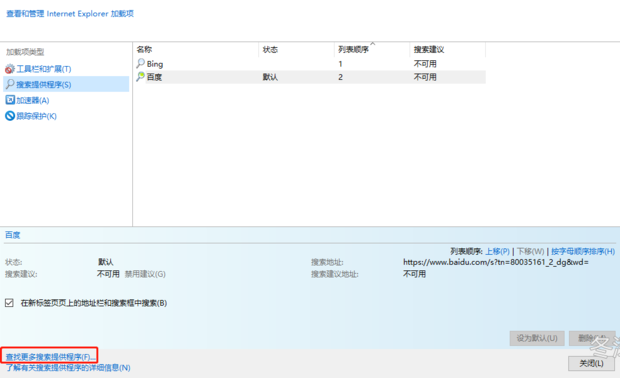The width and height of the screenshot is (620, 378).
Task: Select 跟踪保护(K) add-on type
Action: click(x=36, y=116)
